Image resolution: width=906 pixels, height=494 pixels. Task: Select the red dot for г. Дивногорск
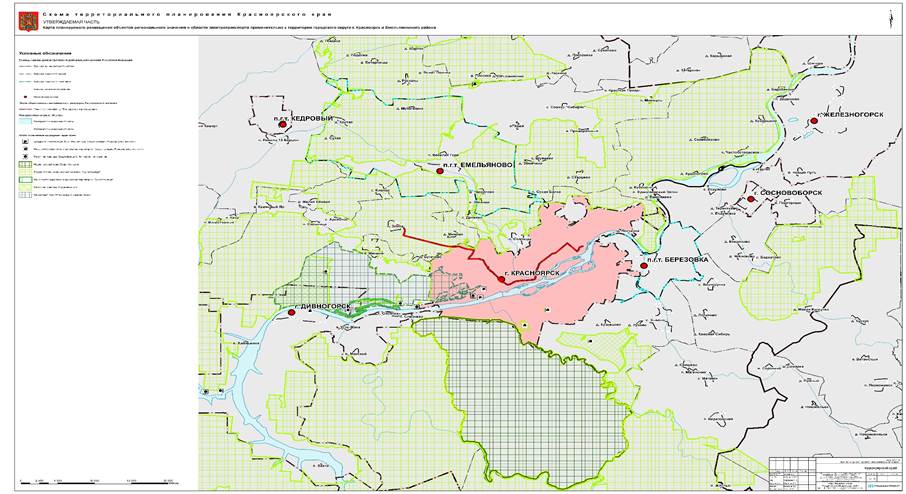click(292, 312)
